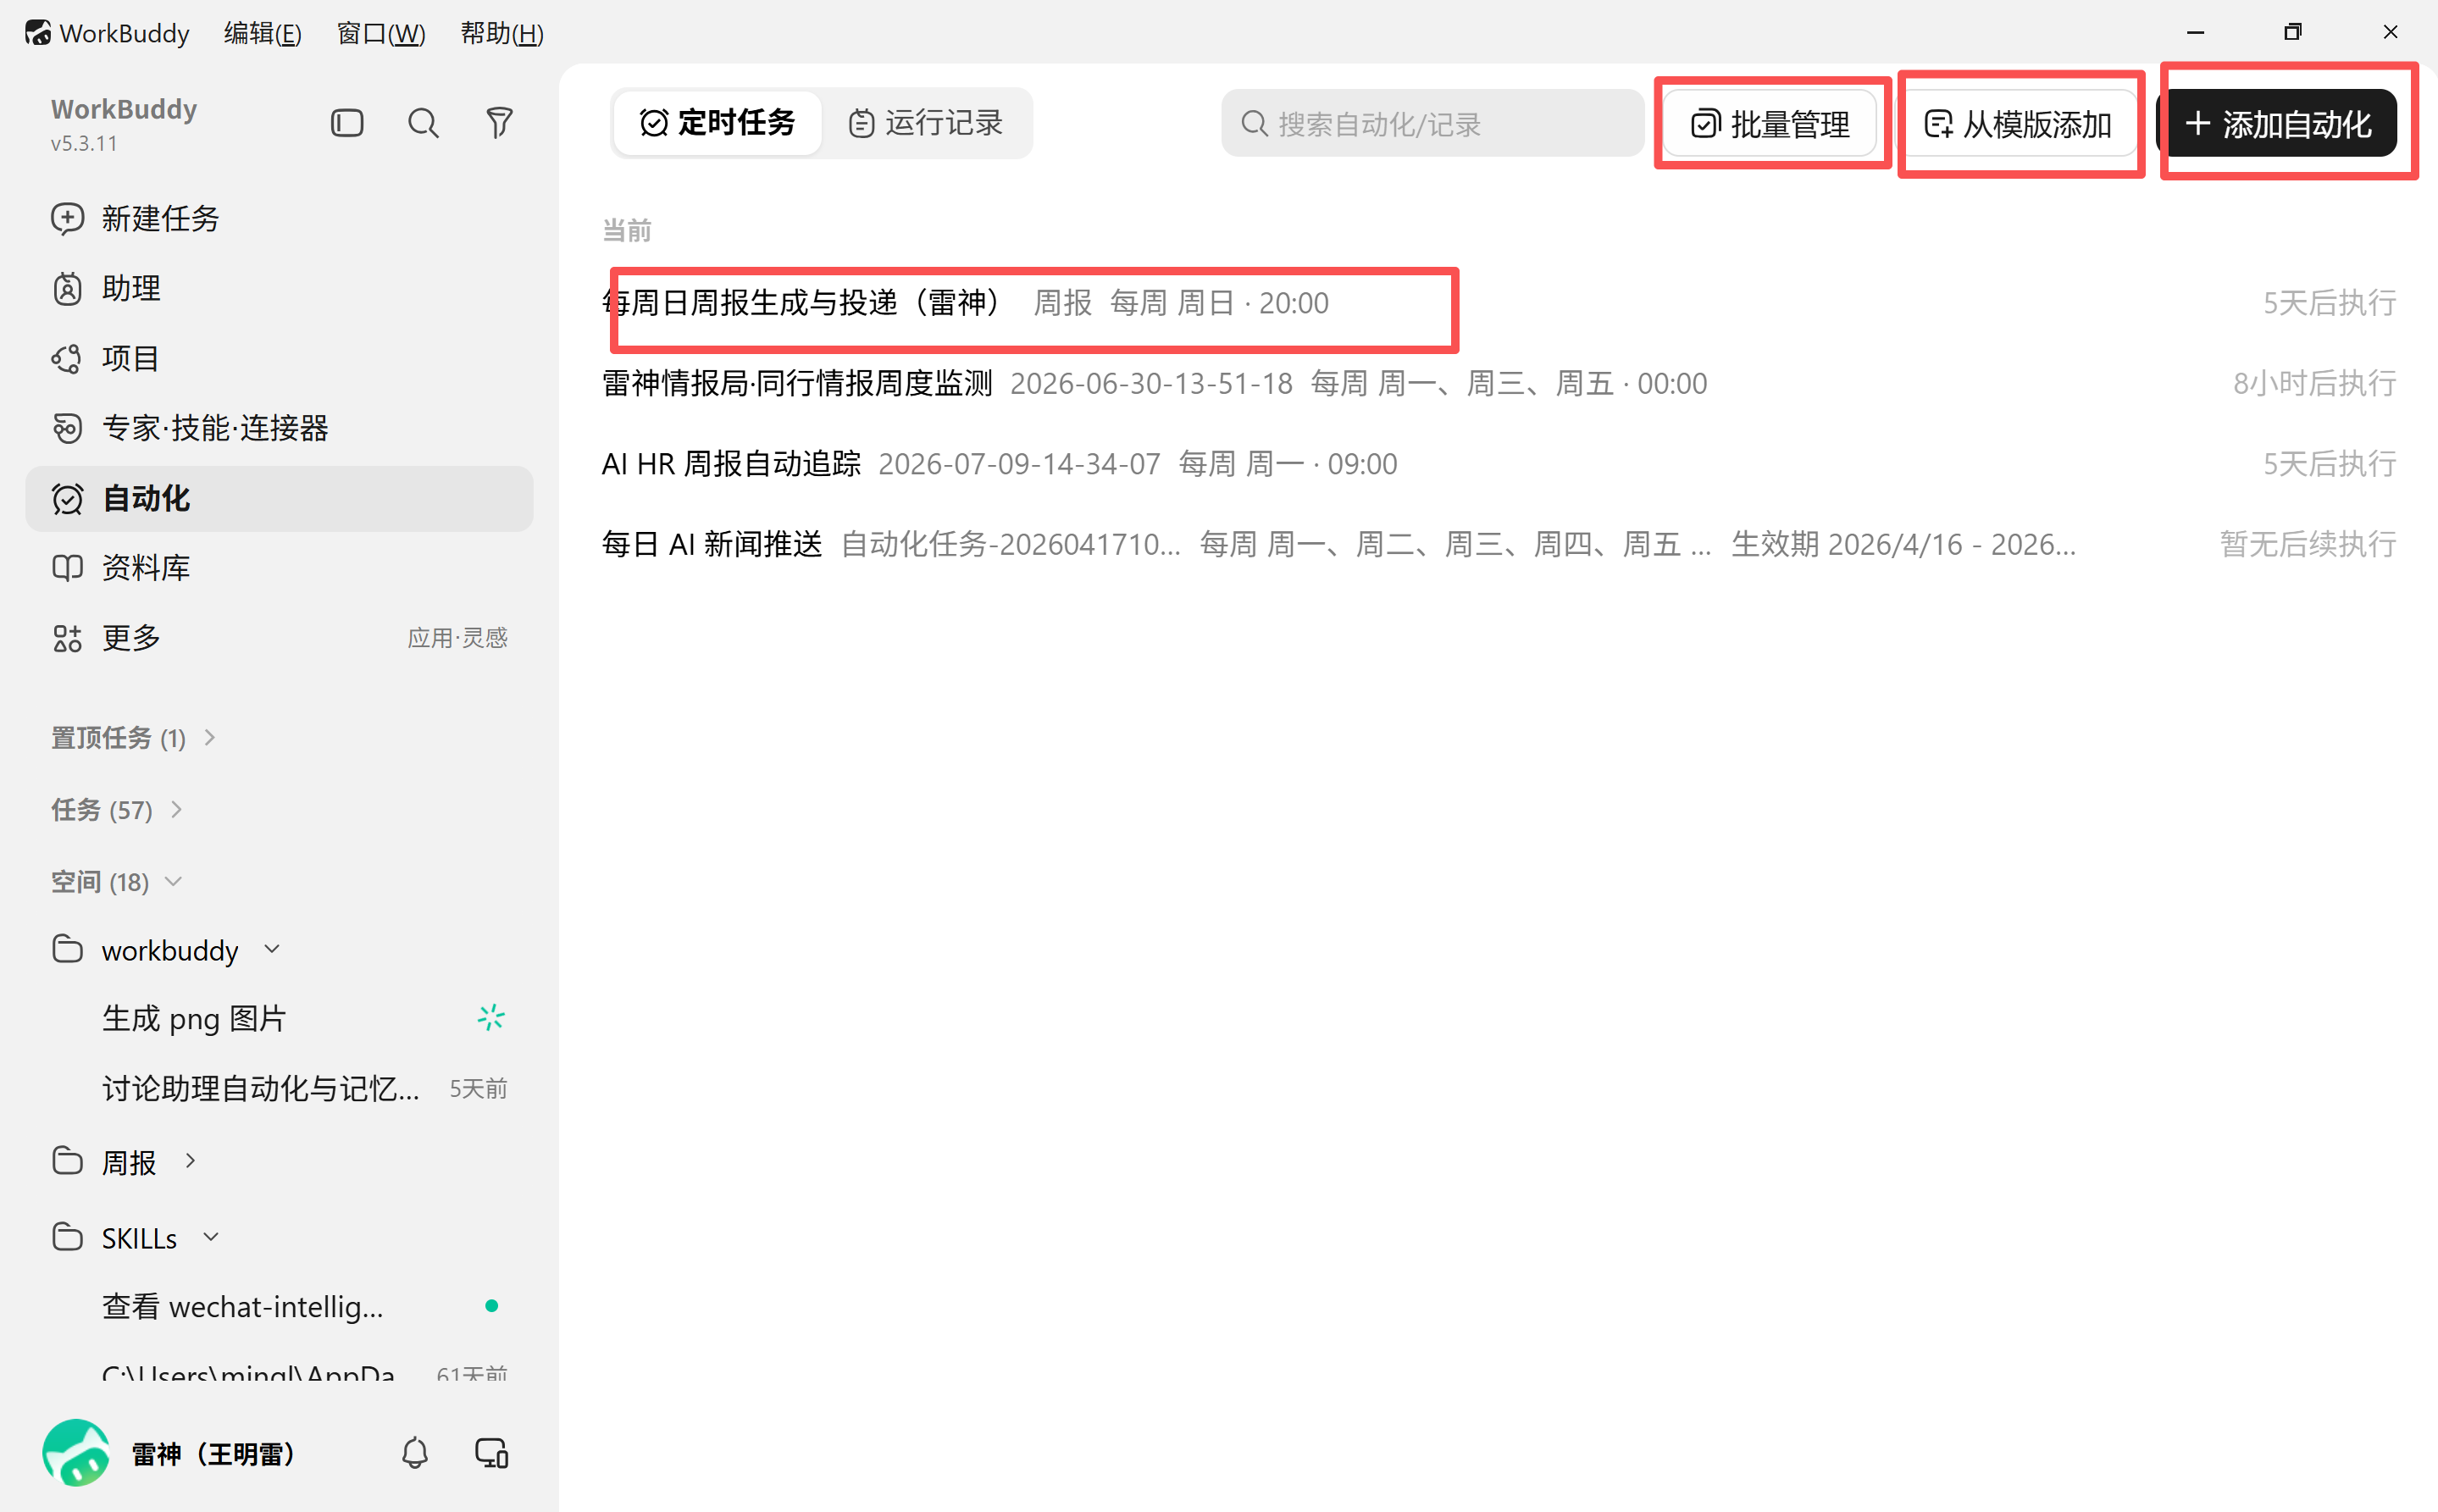
Task: Click the 搜索自动化/记录 search field
Action: 1432,124
